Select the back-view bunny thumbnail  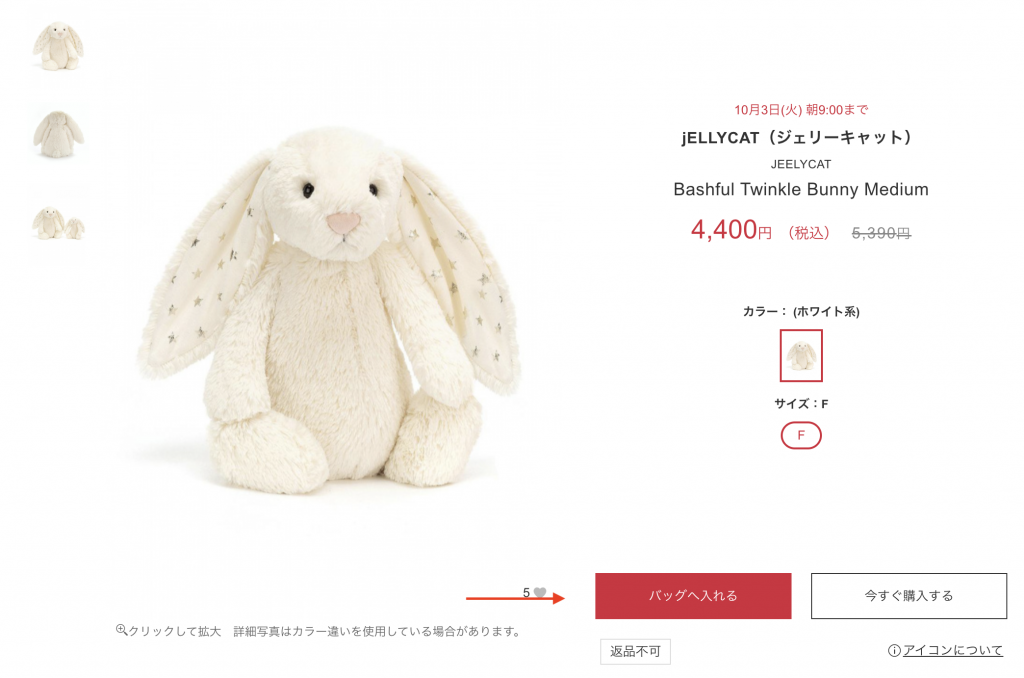[x=58, y=134]
